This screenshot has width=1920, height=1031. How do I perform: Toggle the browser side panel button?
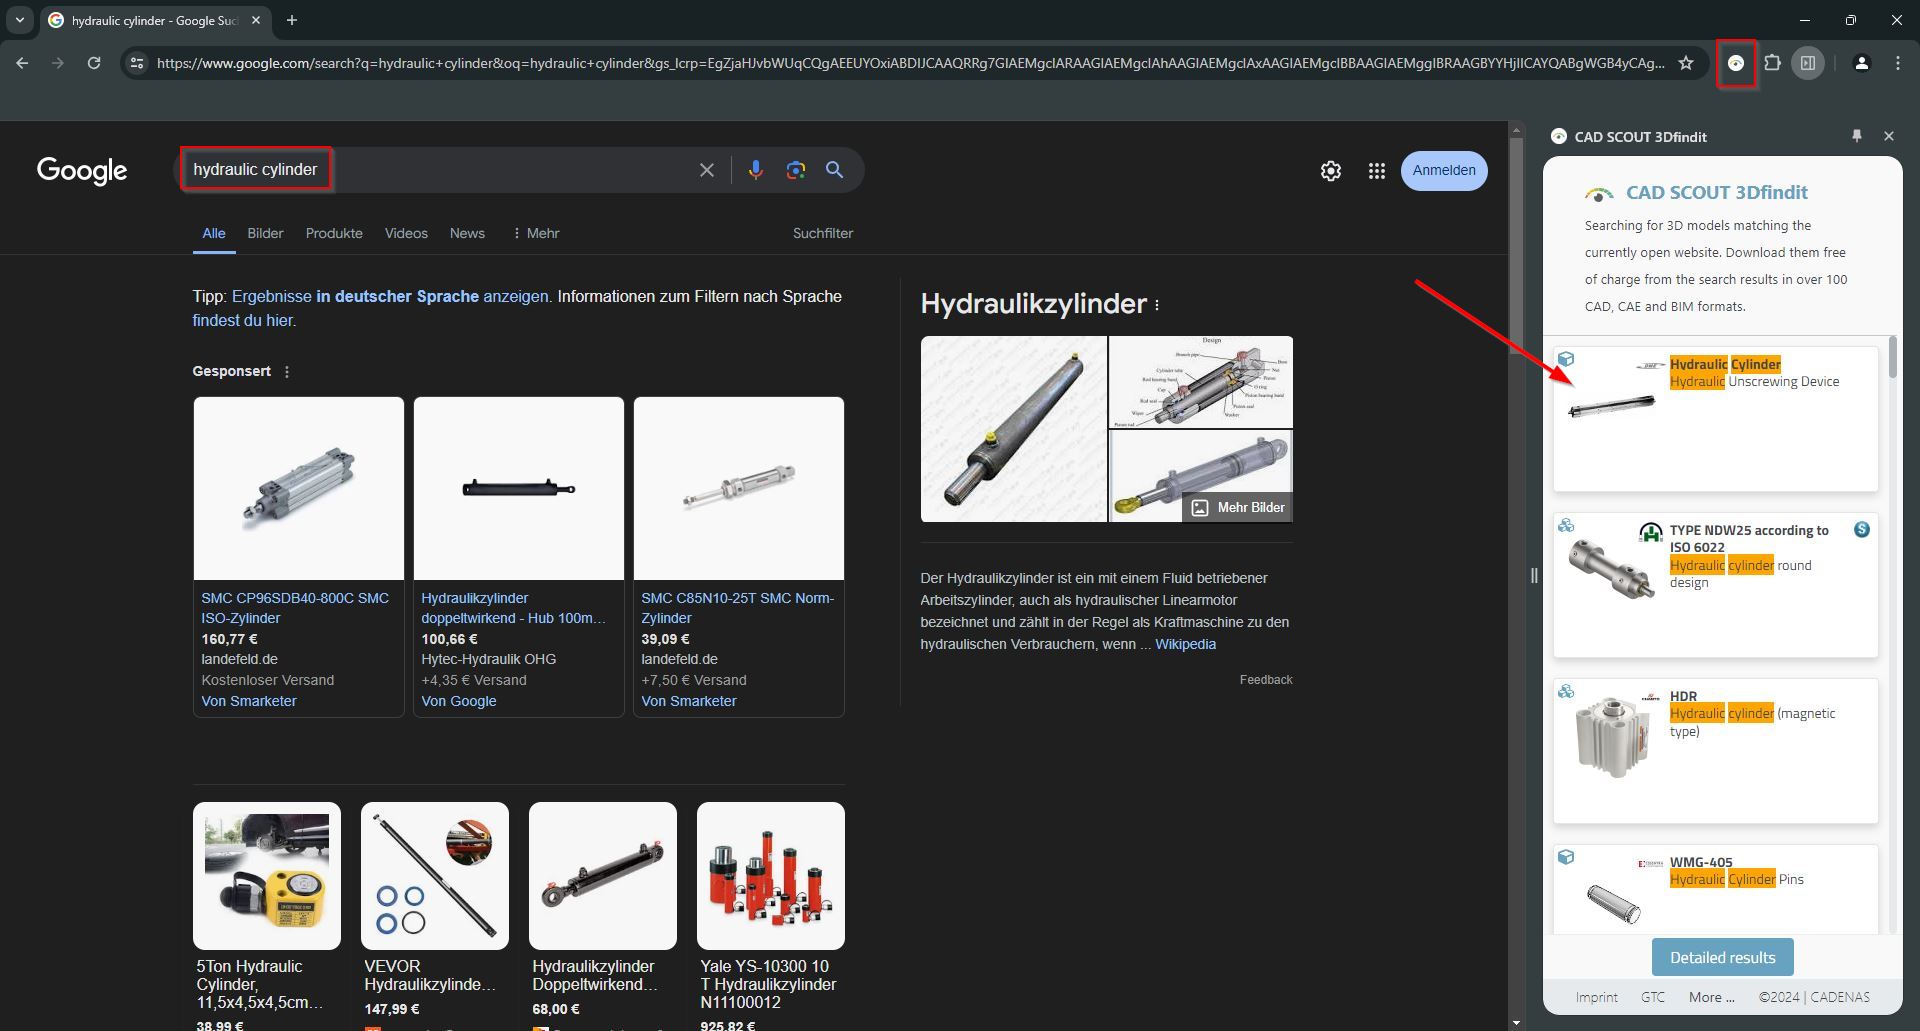(1808, 63)
